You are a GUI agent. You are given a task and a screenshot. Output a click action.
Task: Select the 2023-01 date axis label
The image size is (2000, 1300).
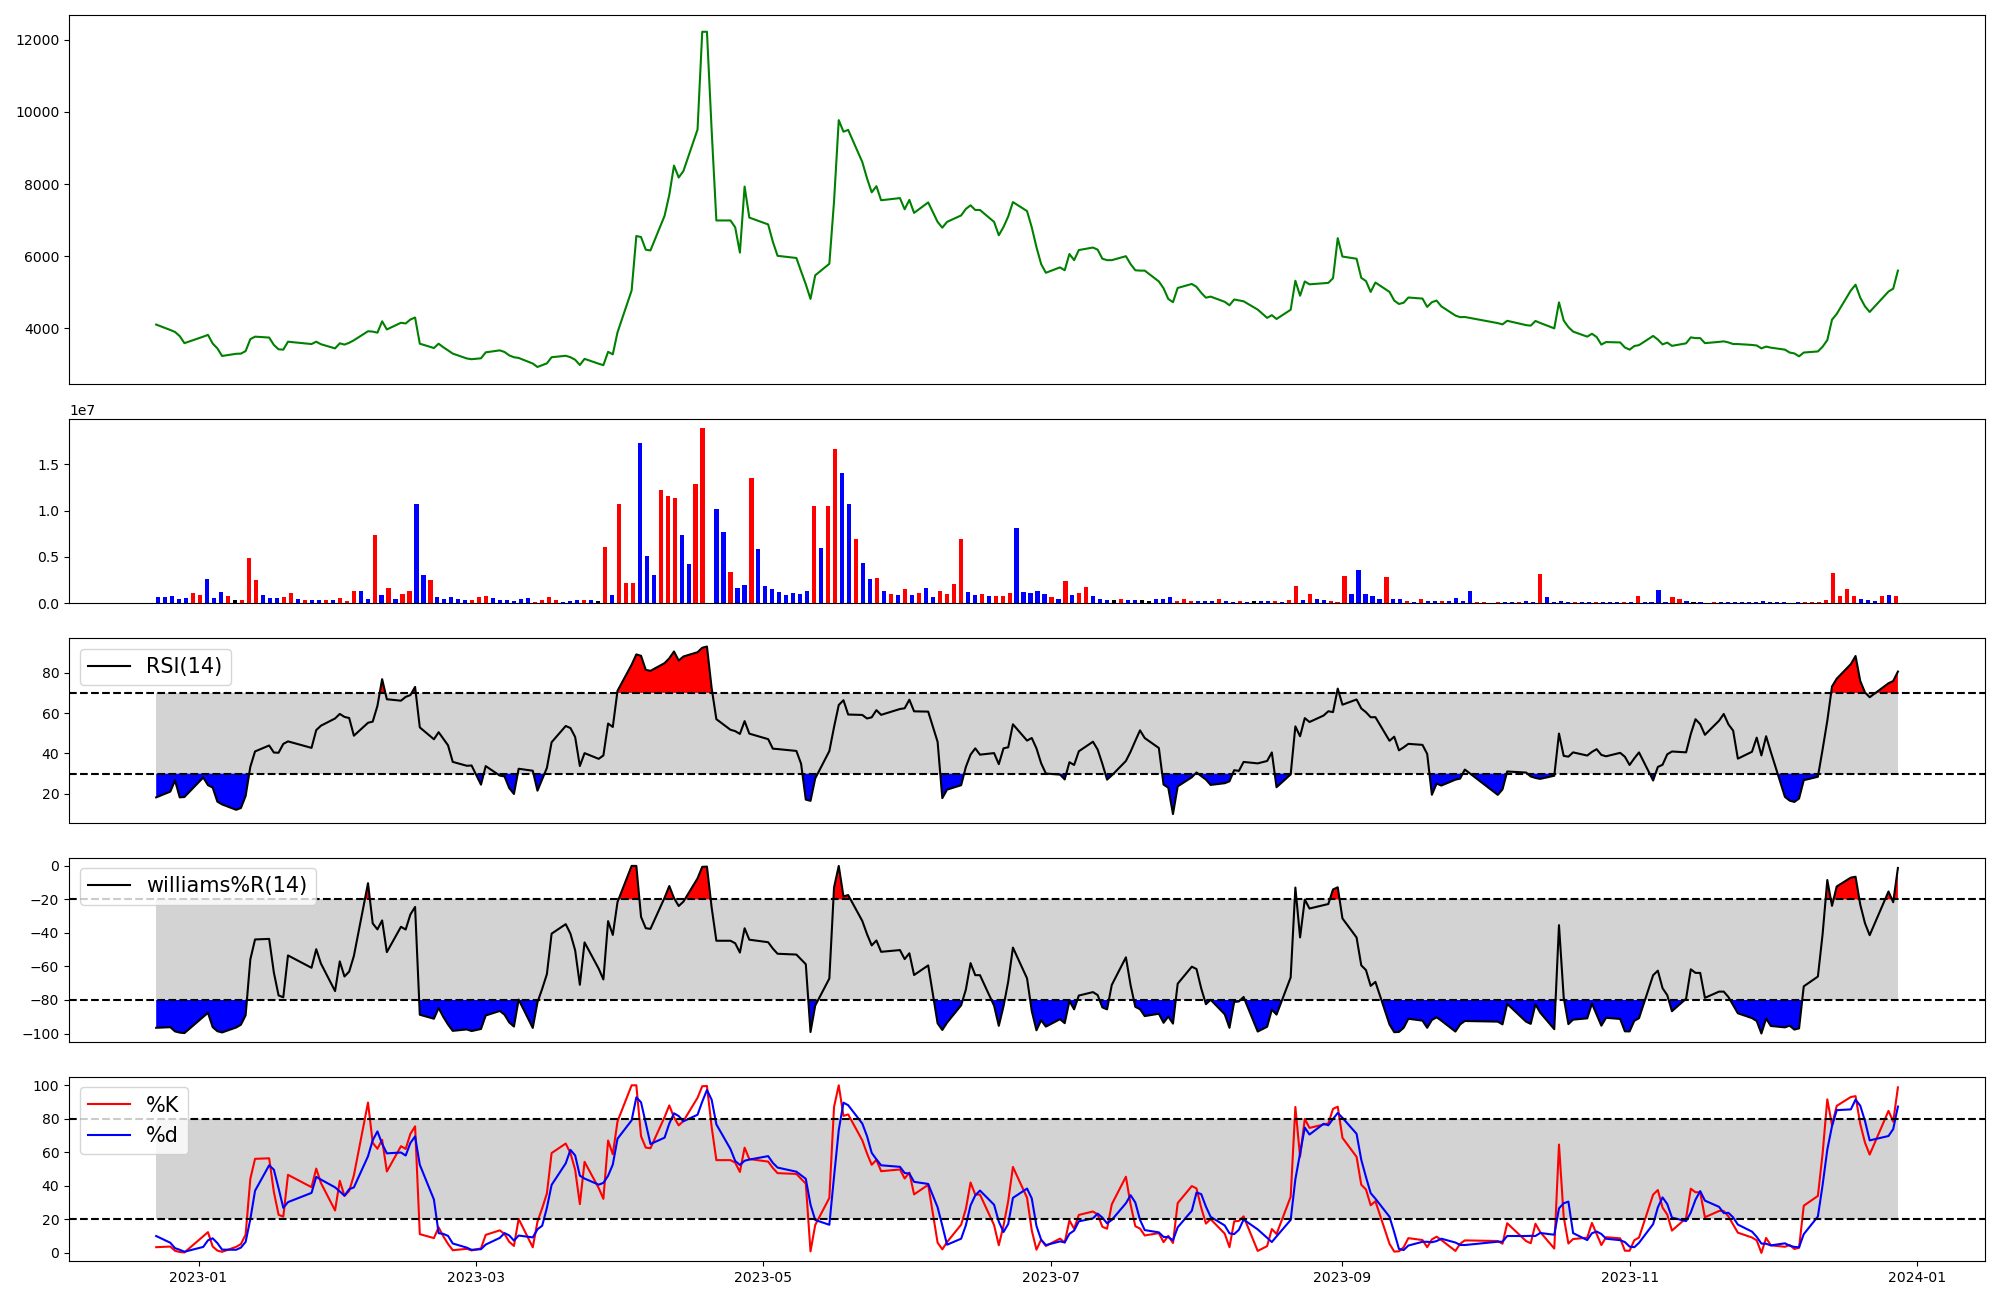[x=198, y=1277]
